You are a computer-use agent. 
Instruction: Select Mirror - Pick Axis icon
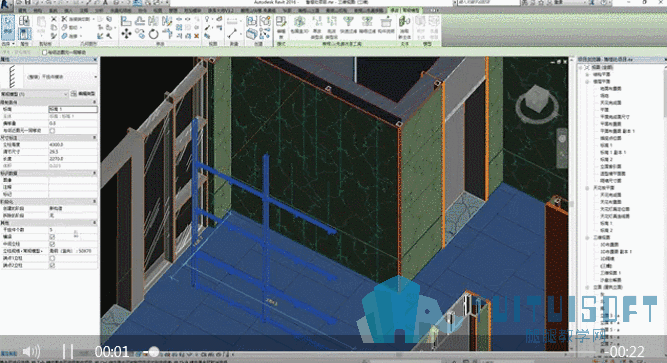pos(153,21)
